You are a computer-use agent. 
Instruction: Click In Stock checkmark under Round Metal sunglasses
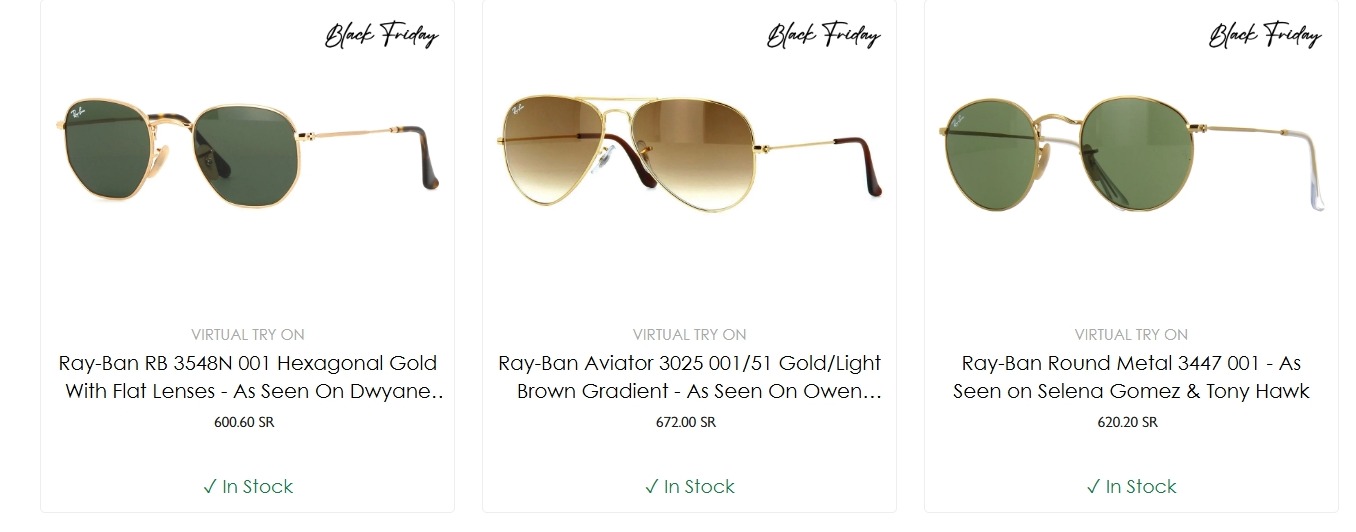[1093, 487]
